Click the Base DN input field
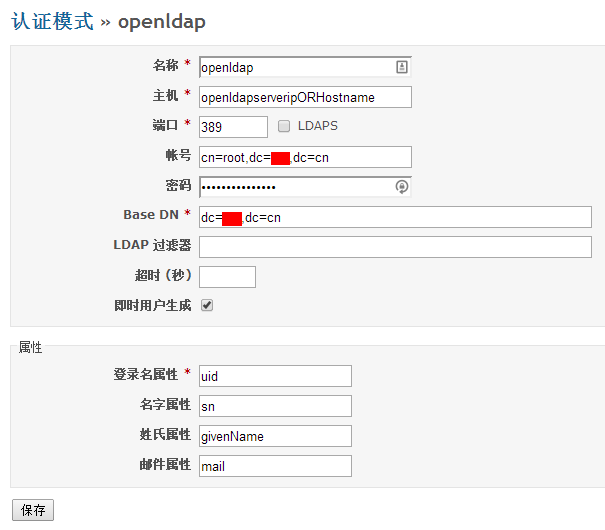Viewport: 605px width, 530px height. click(x=395, y=217)
